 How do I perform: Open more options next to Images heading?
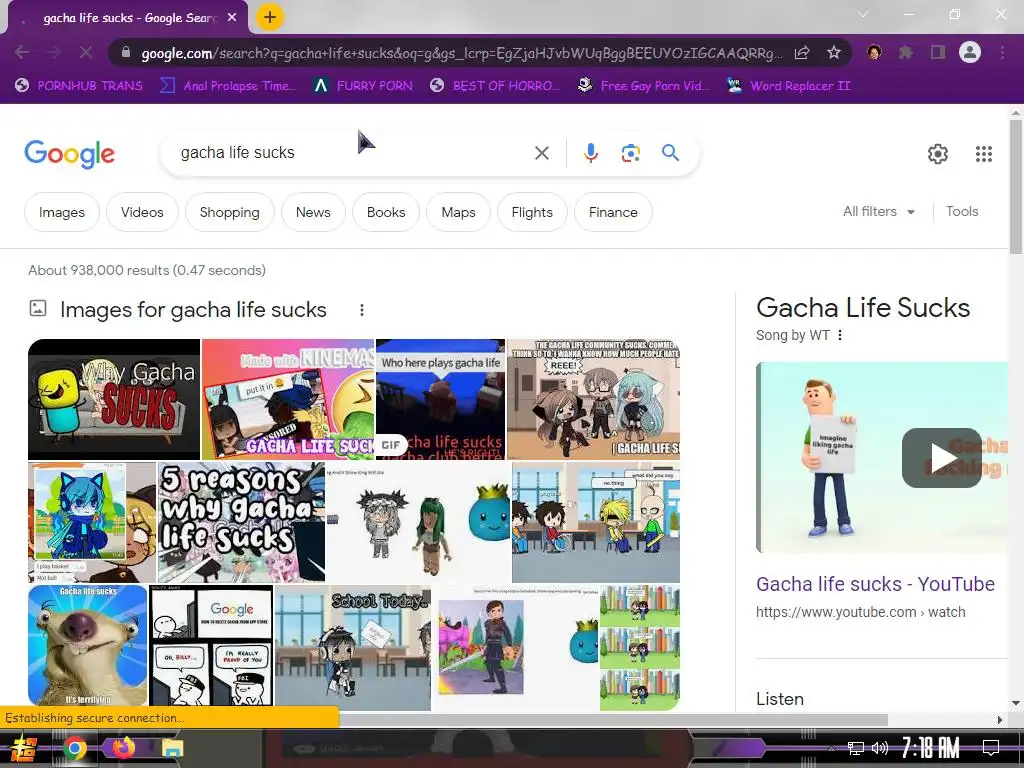point(362,310)
